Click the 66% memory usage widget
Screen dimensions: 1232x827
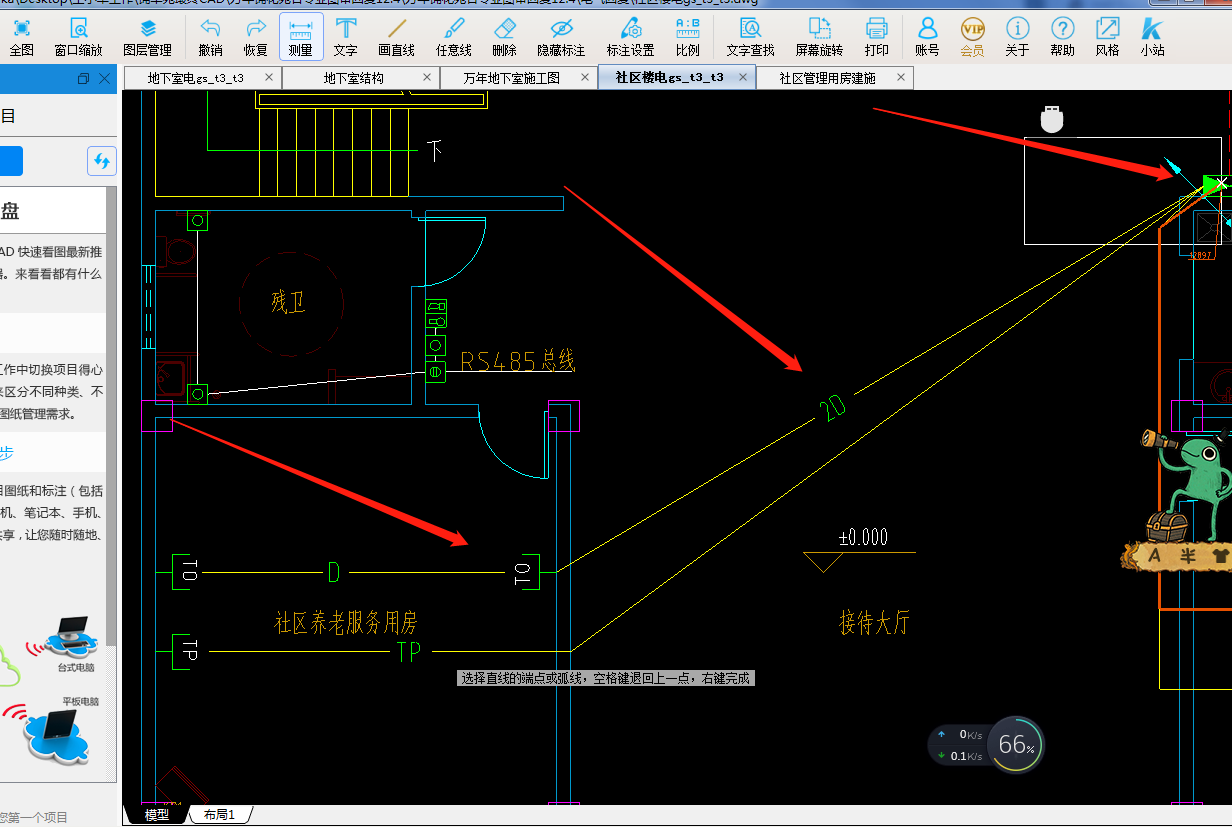click(1016, 745)
